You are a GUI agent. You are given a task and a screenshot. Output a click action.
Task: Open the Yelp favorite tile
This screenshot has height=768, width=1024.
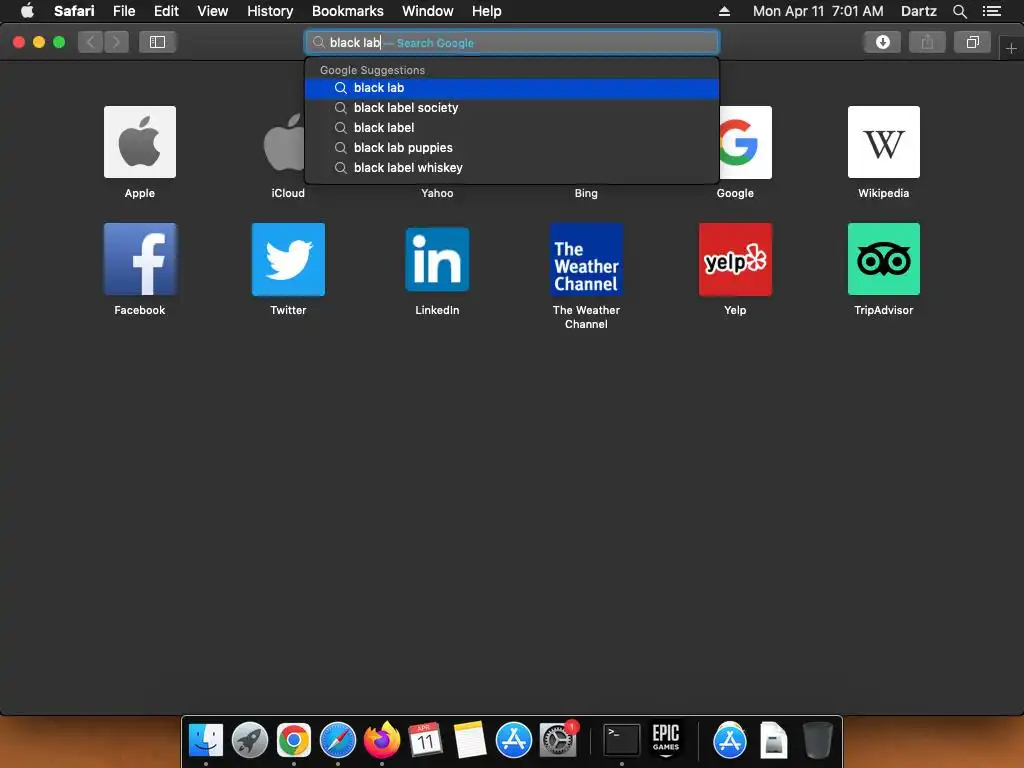[735, 259]
